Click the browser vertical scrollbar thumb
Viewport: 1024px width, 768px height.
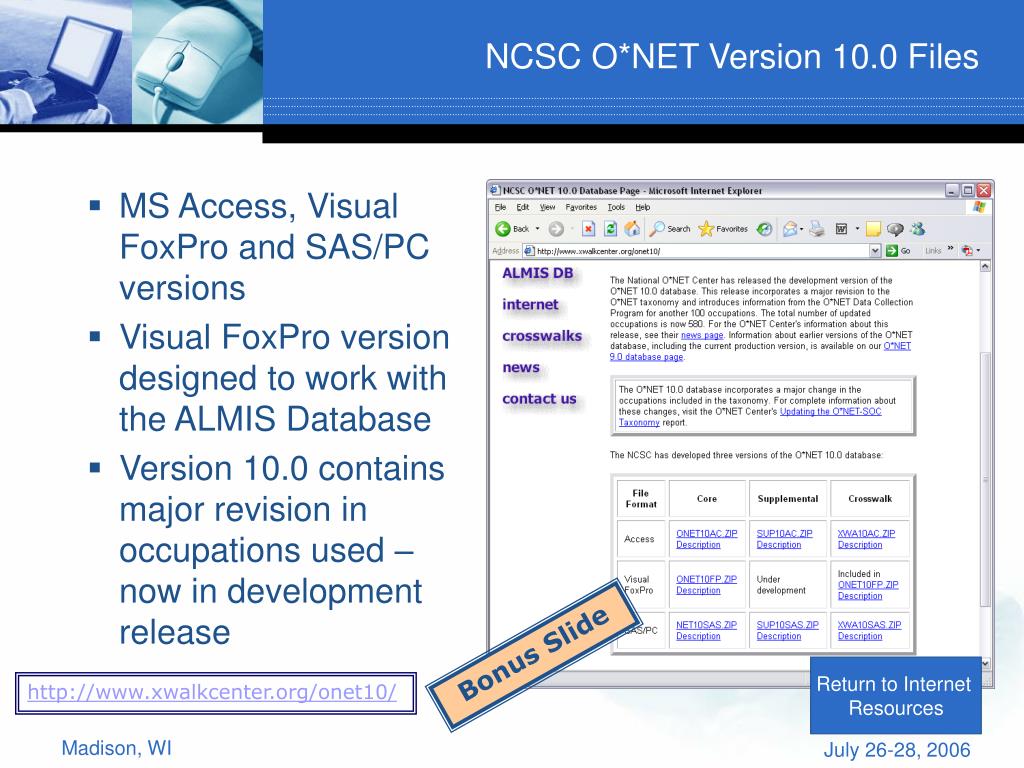pyautogui.click(x=985, y=480)
